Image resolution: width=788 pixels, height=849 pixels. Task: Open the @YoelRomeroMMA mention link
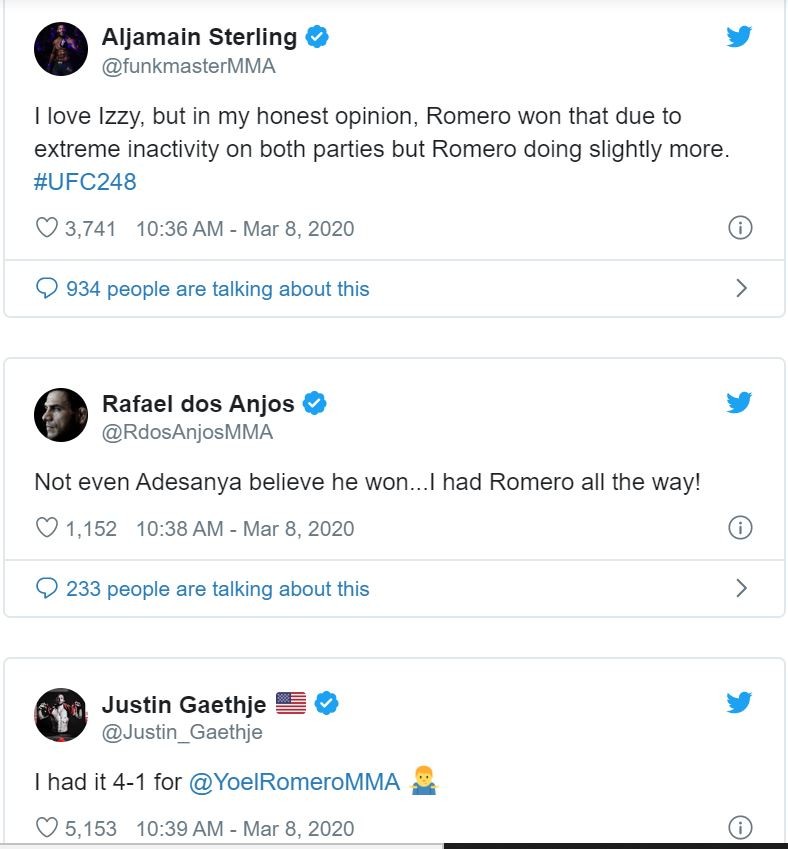pos(294,782)
